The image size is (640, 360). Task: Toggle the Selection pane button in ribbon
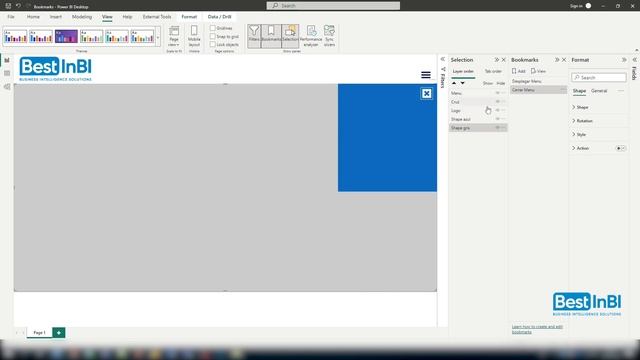click(290, 36)
